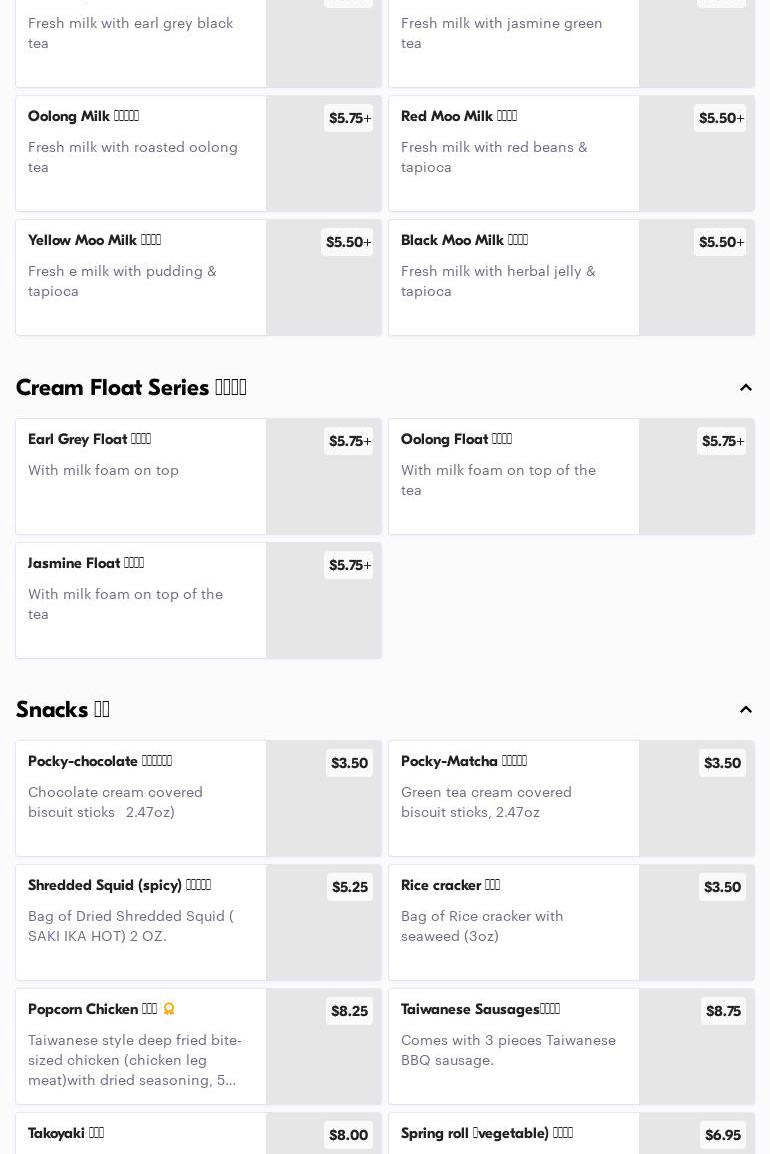Open the Shredded Squid (spicy) item
The width and height of the screenshot is (770, 1154).
pyautogui.click(x=141, y=922)
